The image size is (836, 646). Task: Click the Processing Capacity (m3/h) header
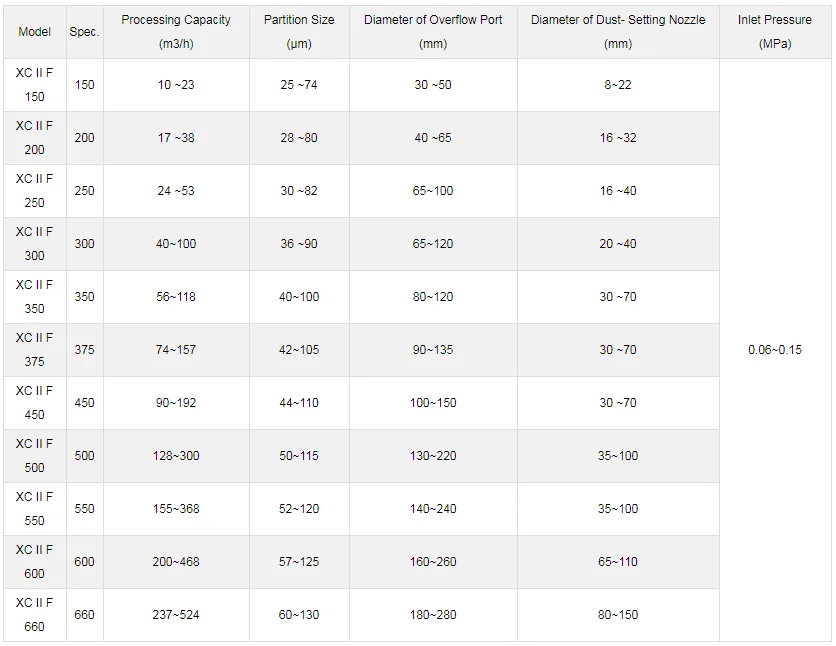tap(176, 32)
